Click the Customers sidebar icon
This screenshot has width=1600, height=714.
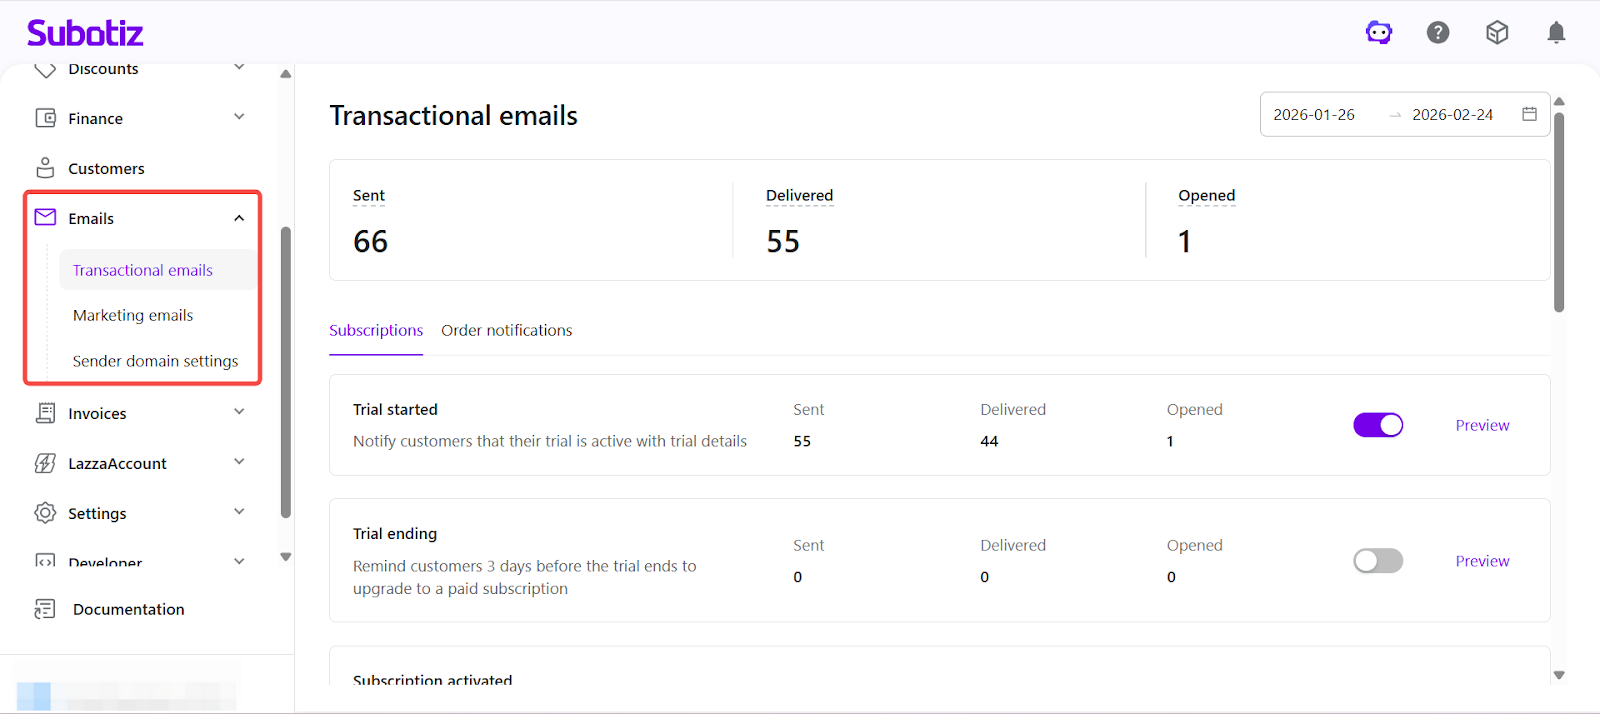(x=45, y=168)
